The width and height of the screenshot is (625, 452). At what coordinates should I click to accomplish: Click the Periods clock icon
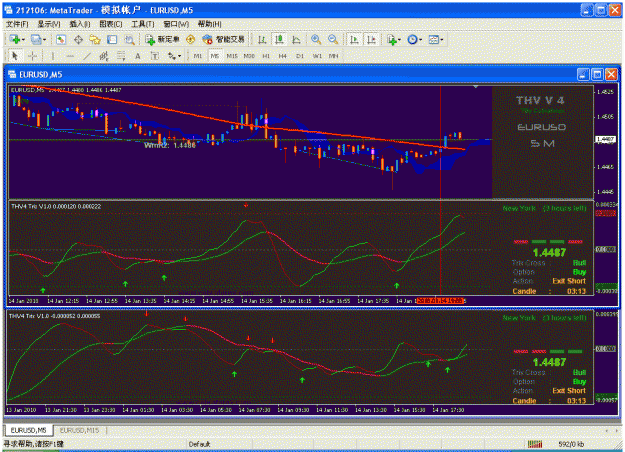(412, 39)
